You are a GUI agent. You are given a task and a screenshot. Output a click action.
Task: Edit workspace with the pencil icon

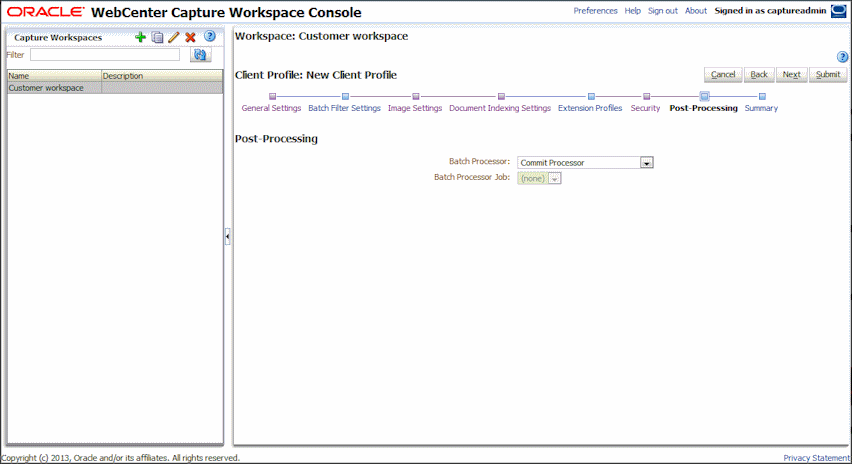click(x=173, y=37)
